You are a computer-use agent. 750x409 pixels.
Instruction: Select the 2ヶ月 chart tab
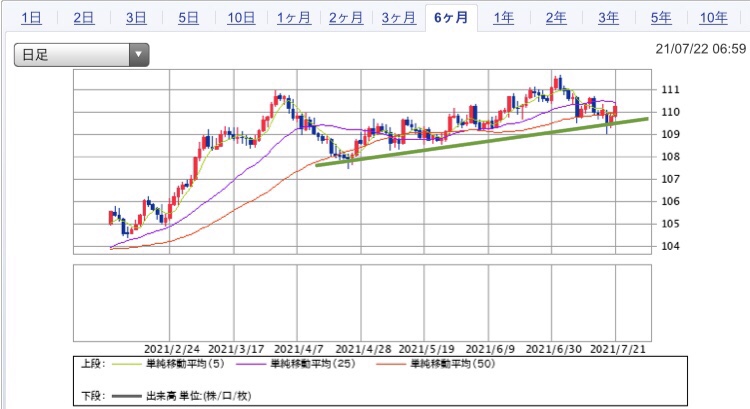(x=346, y=18)
